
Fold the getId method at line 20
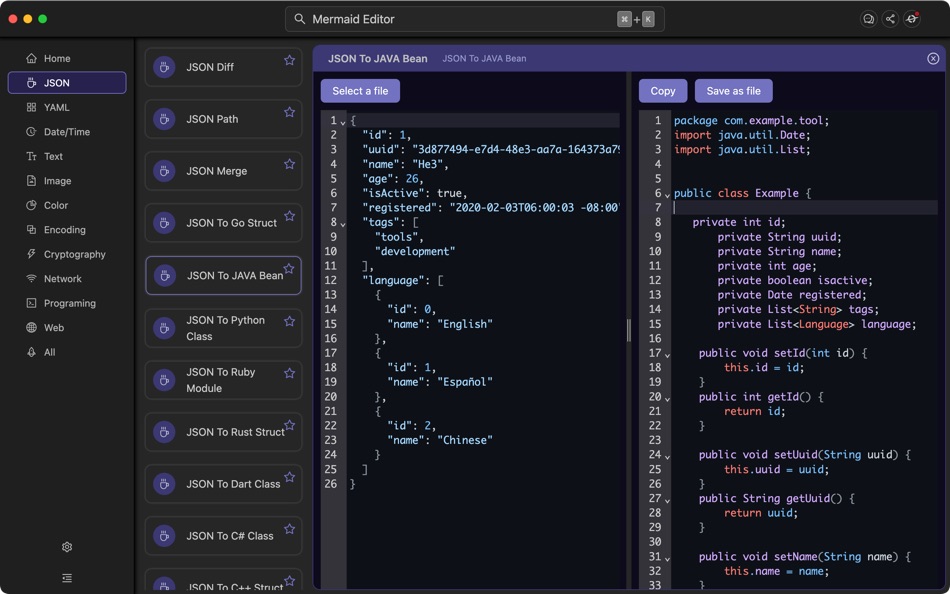click(x=667, y=398)
